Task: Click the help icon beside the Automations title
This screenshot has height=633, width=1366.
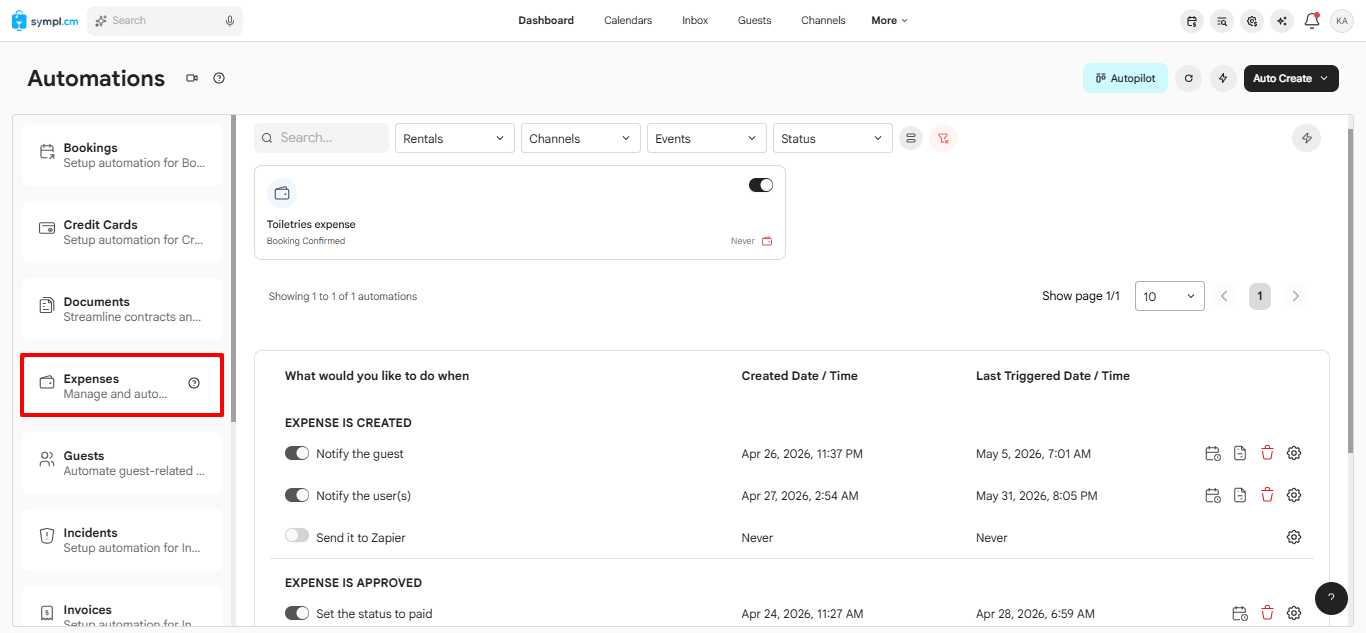Action: pyautogui.click(x=219, y=78)
